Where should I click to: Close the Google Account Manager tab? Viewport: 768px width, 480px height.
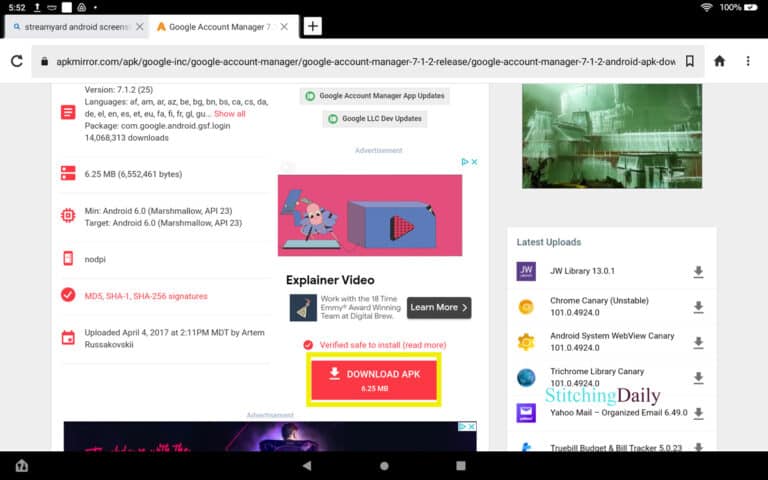click(x=284, y=27)
